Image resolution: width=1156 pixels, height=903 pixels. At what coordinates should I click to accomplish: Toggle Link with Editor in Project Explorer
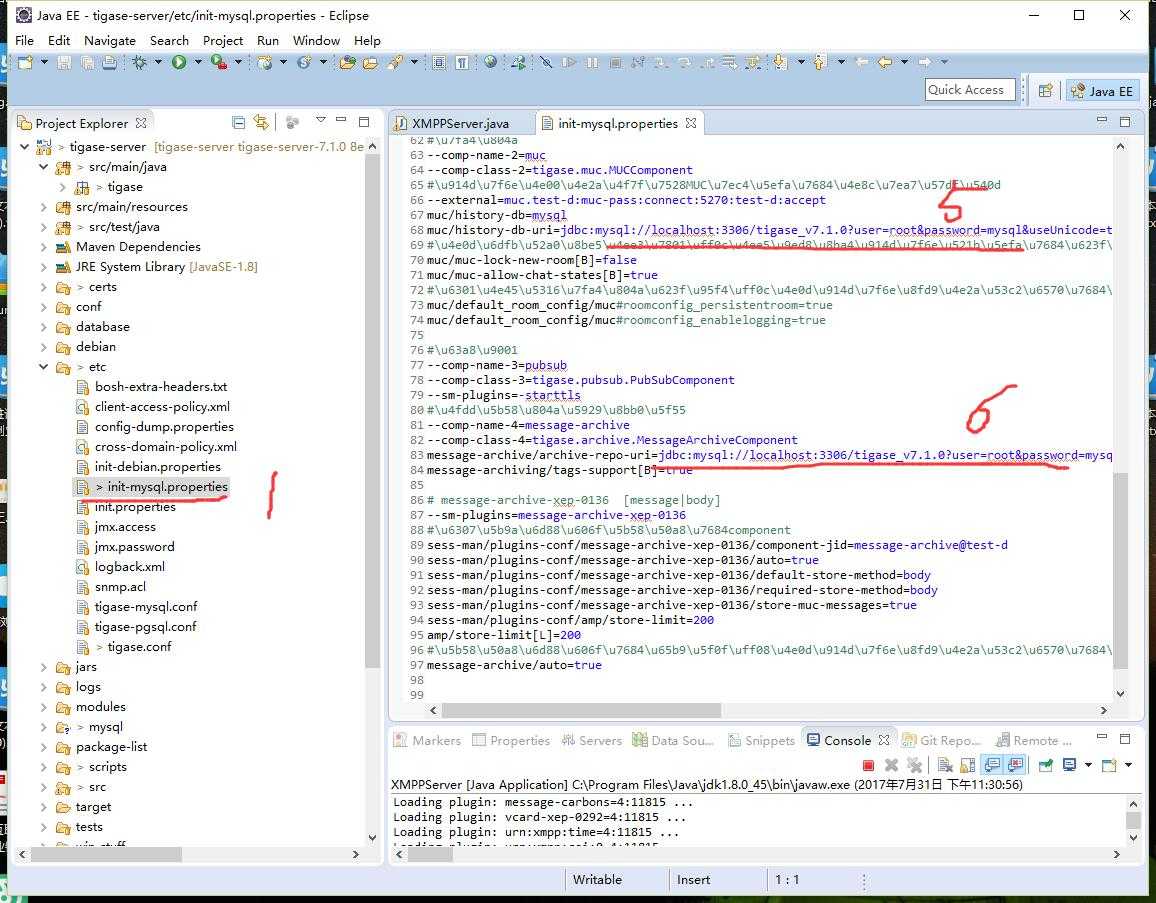pyautogui.click(x=261, y=122)
